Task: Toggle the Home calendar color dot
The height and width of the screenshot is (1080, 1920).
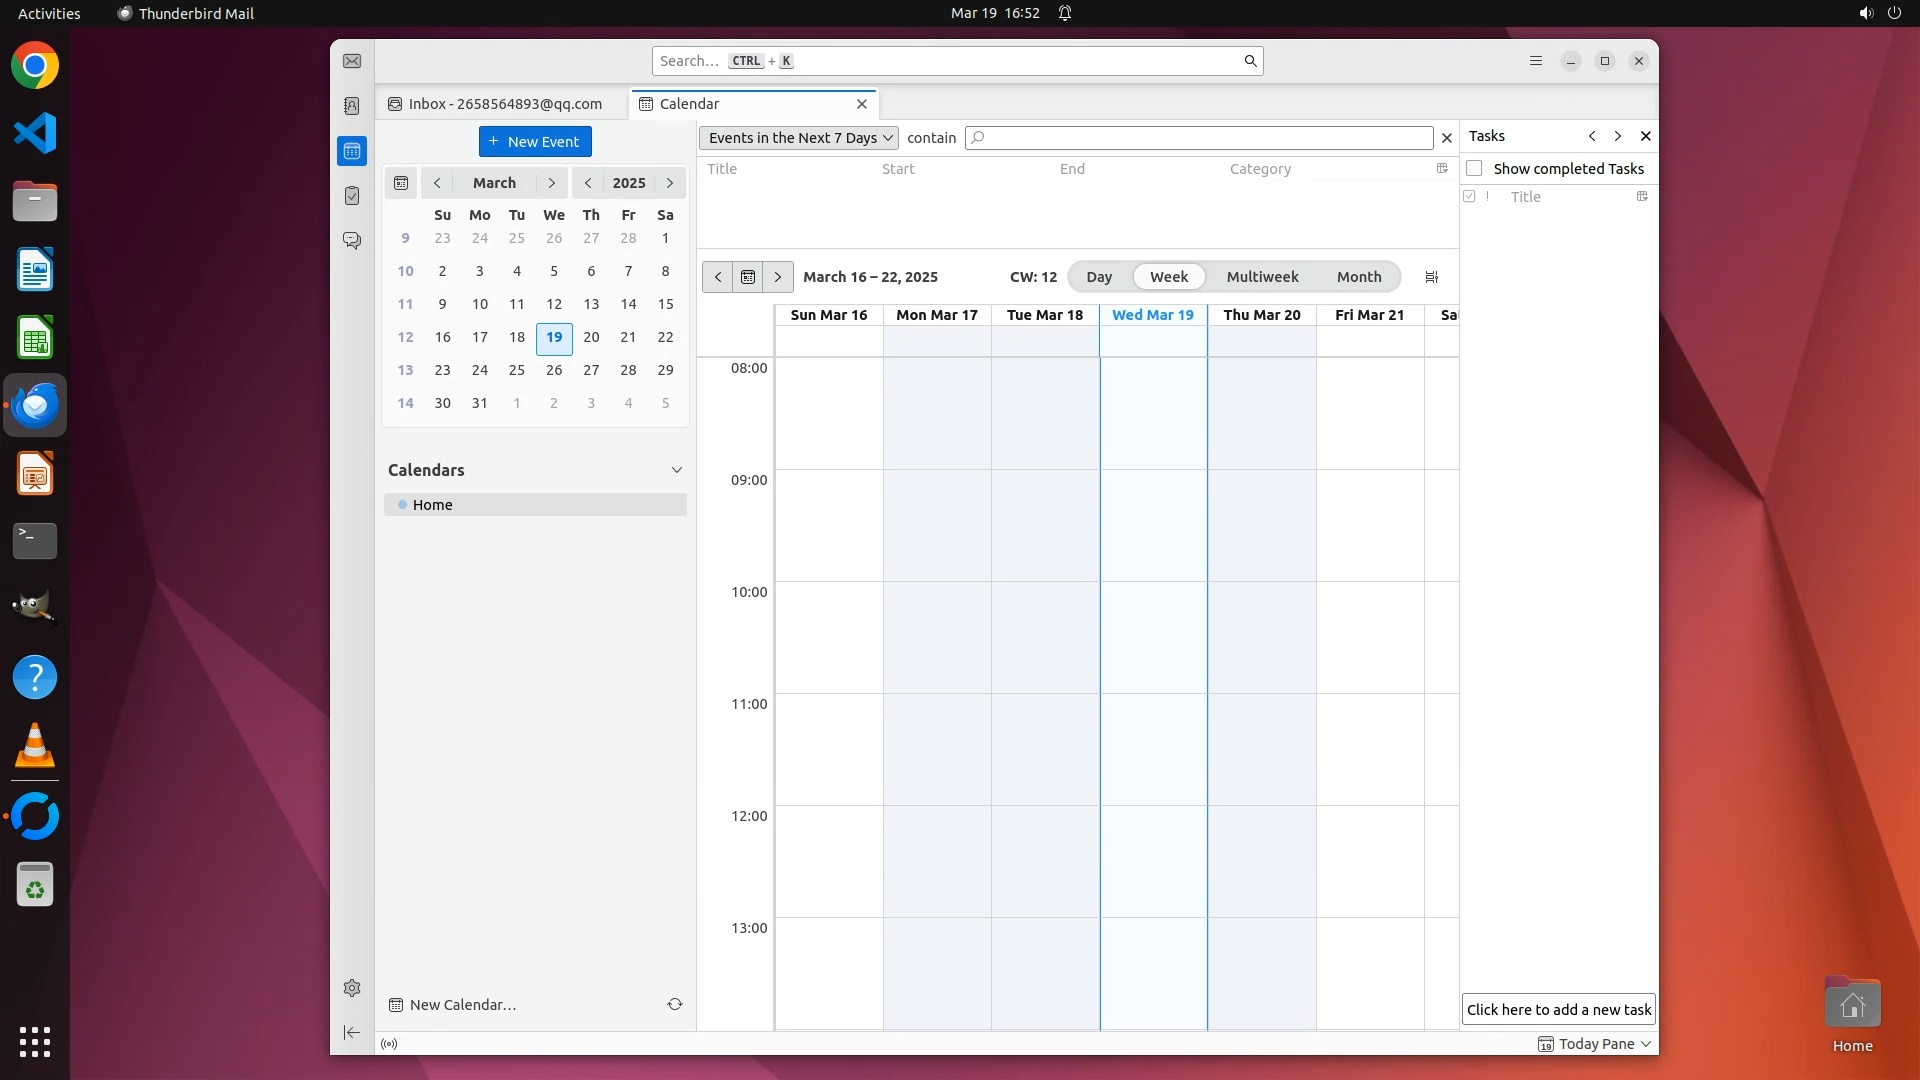Action: tap(402, 505)
